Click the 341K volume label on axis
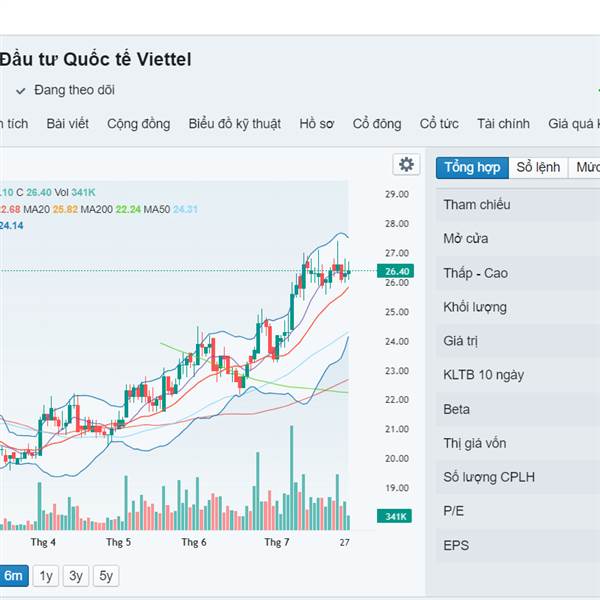This screenshot has height=600, width=600. [395, 516]
